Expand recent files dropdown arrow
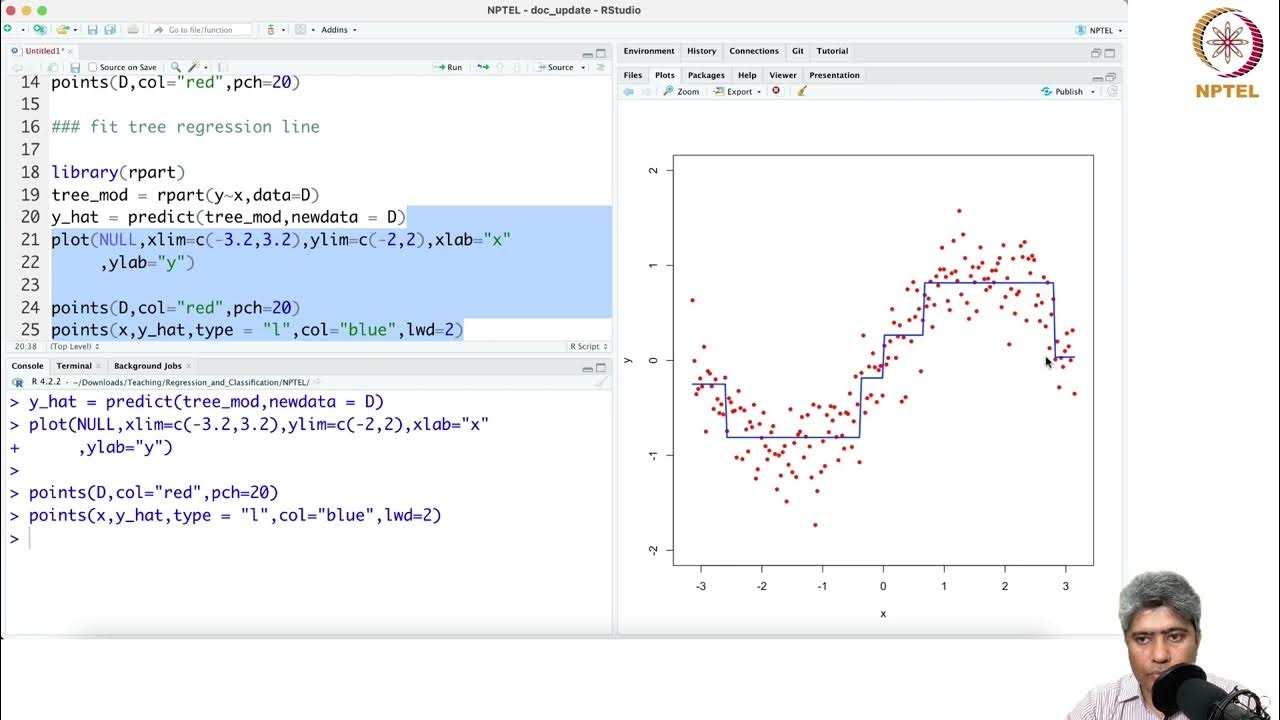 tap(76, 30)
